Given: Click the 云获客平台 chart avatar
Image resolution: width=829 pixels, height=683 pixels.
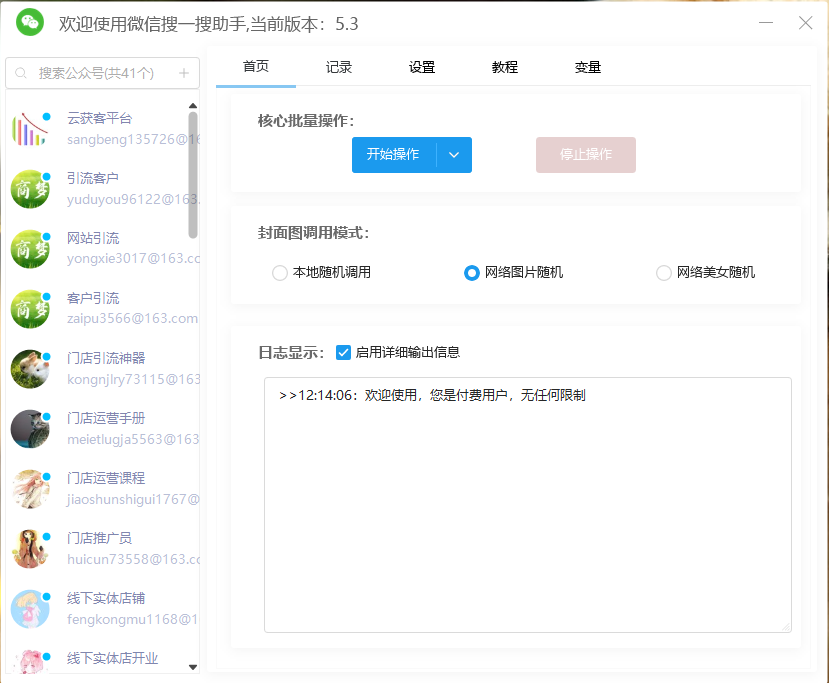Looking at the screenshot, I should (x=31, y=129).
